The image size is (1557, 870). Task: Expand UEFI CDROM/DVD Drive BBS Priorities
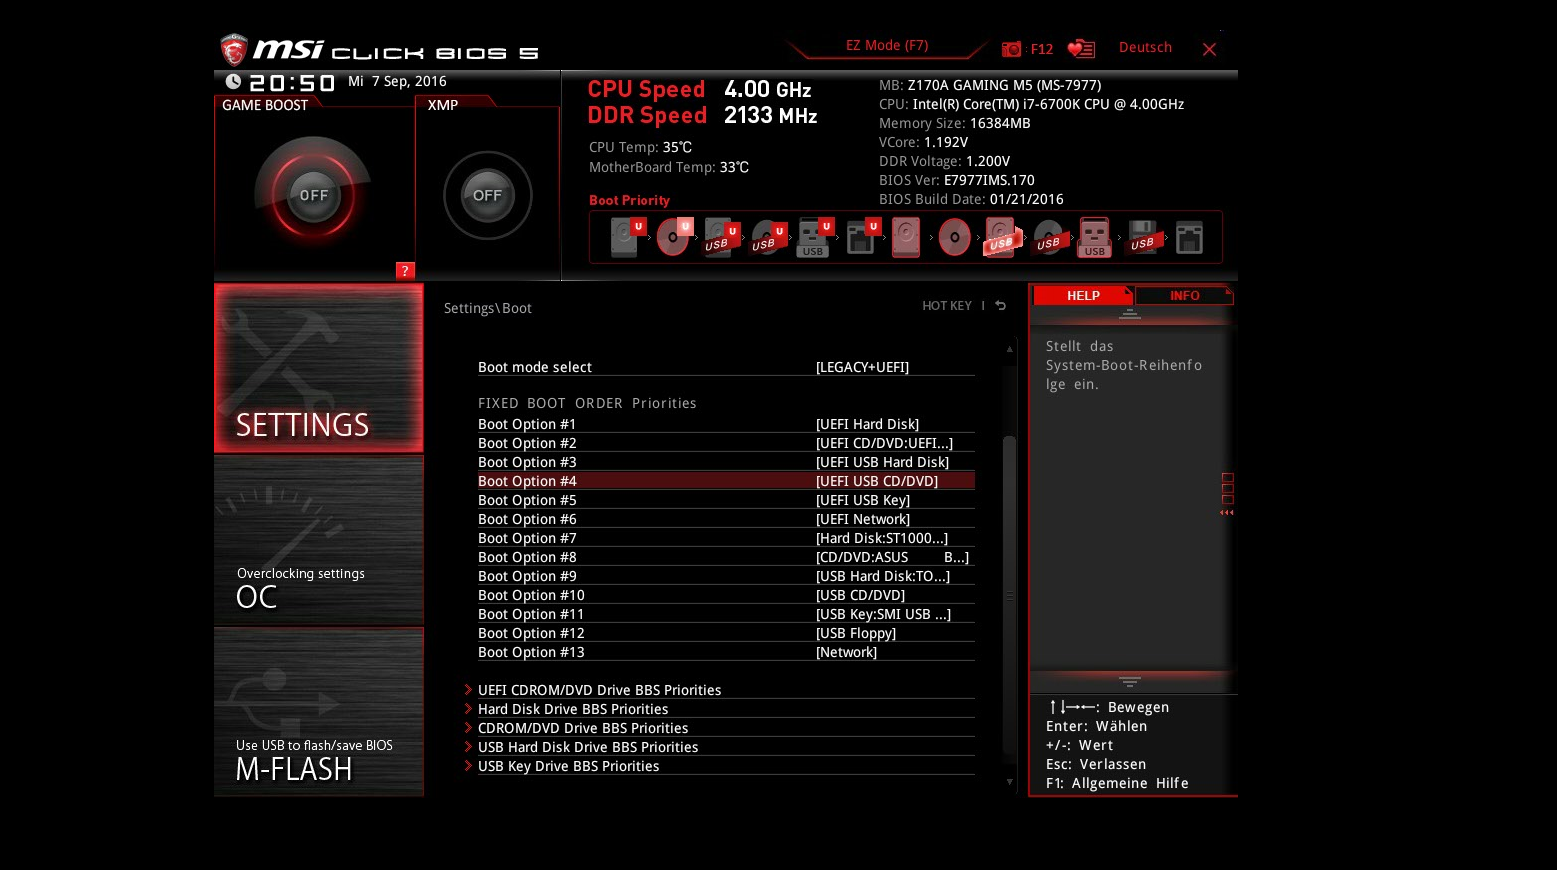point(599,689)
